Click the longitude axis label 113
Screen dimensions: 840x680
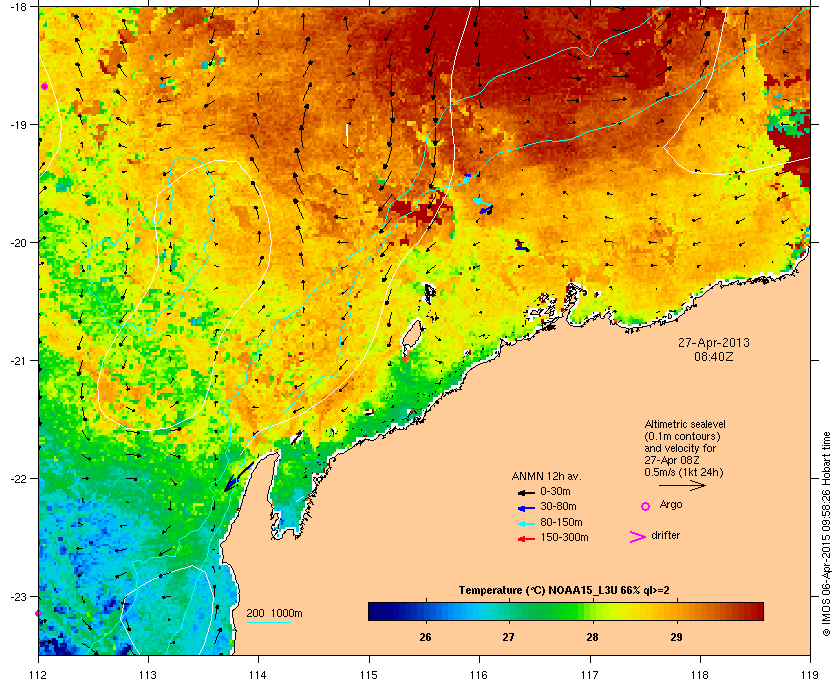[148, 674]
